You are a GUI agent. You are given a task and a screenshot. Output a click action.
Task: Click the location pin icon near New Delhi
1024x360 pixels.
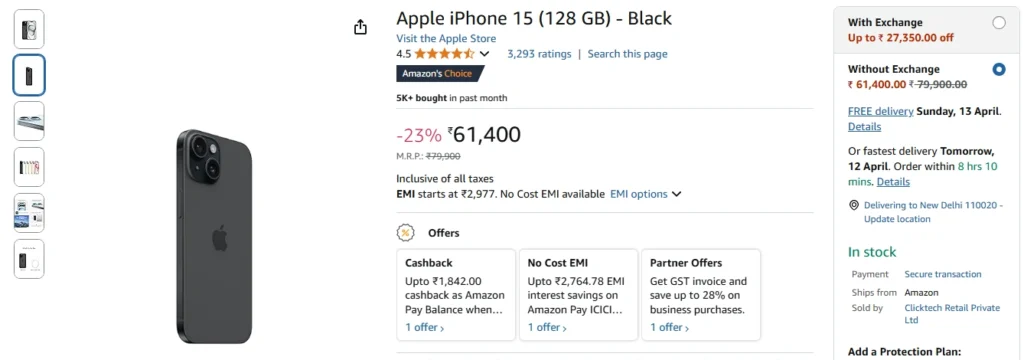coord(854,205)
